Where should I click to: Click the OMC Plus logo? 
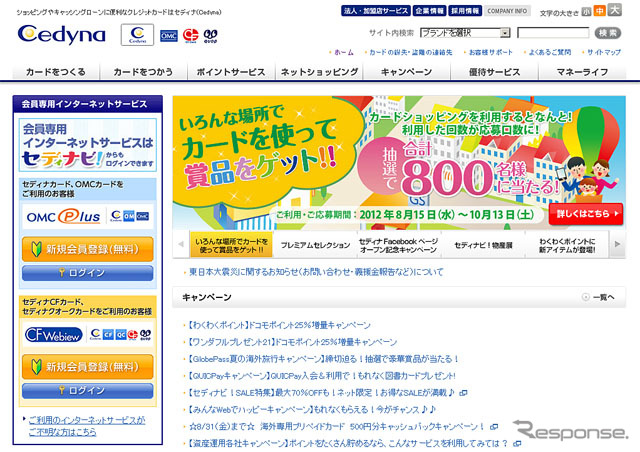[63, 216]
